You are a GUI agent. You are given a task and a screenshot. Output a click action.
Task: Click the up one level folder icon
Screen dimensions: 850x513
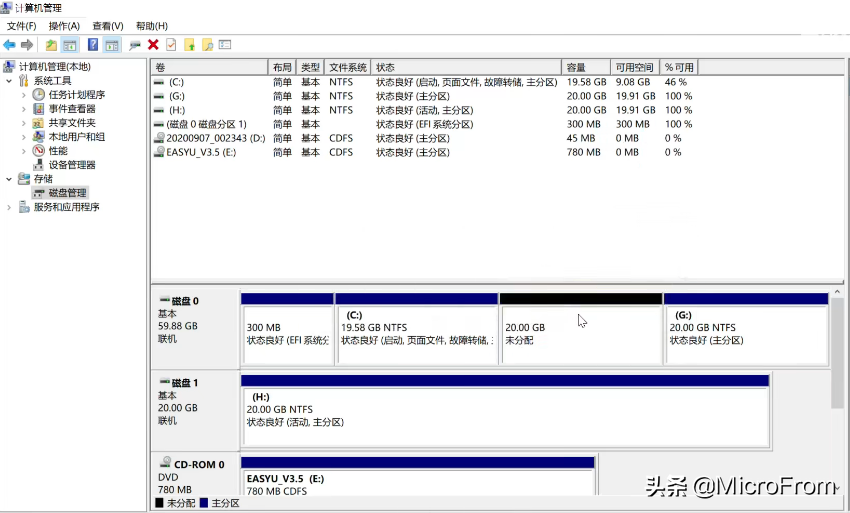51,45
